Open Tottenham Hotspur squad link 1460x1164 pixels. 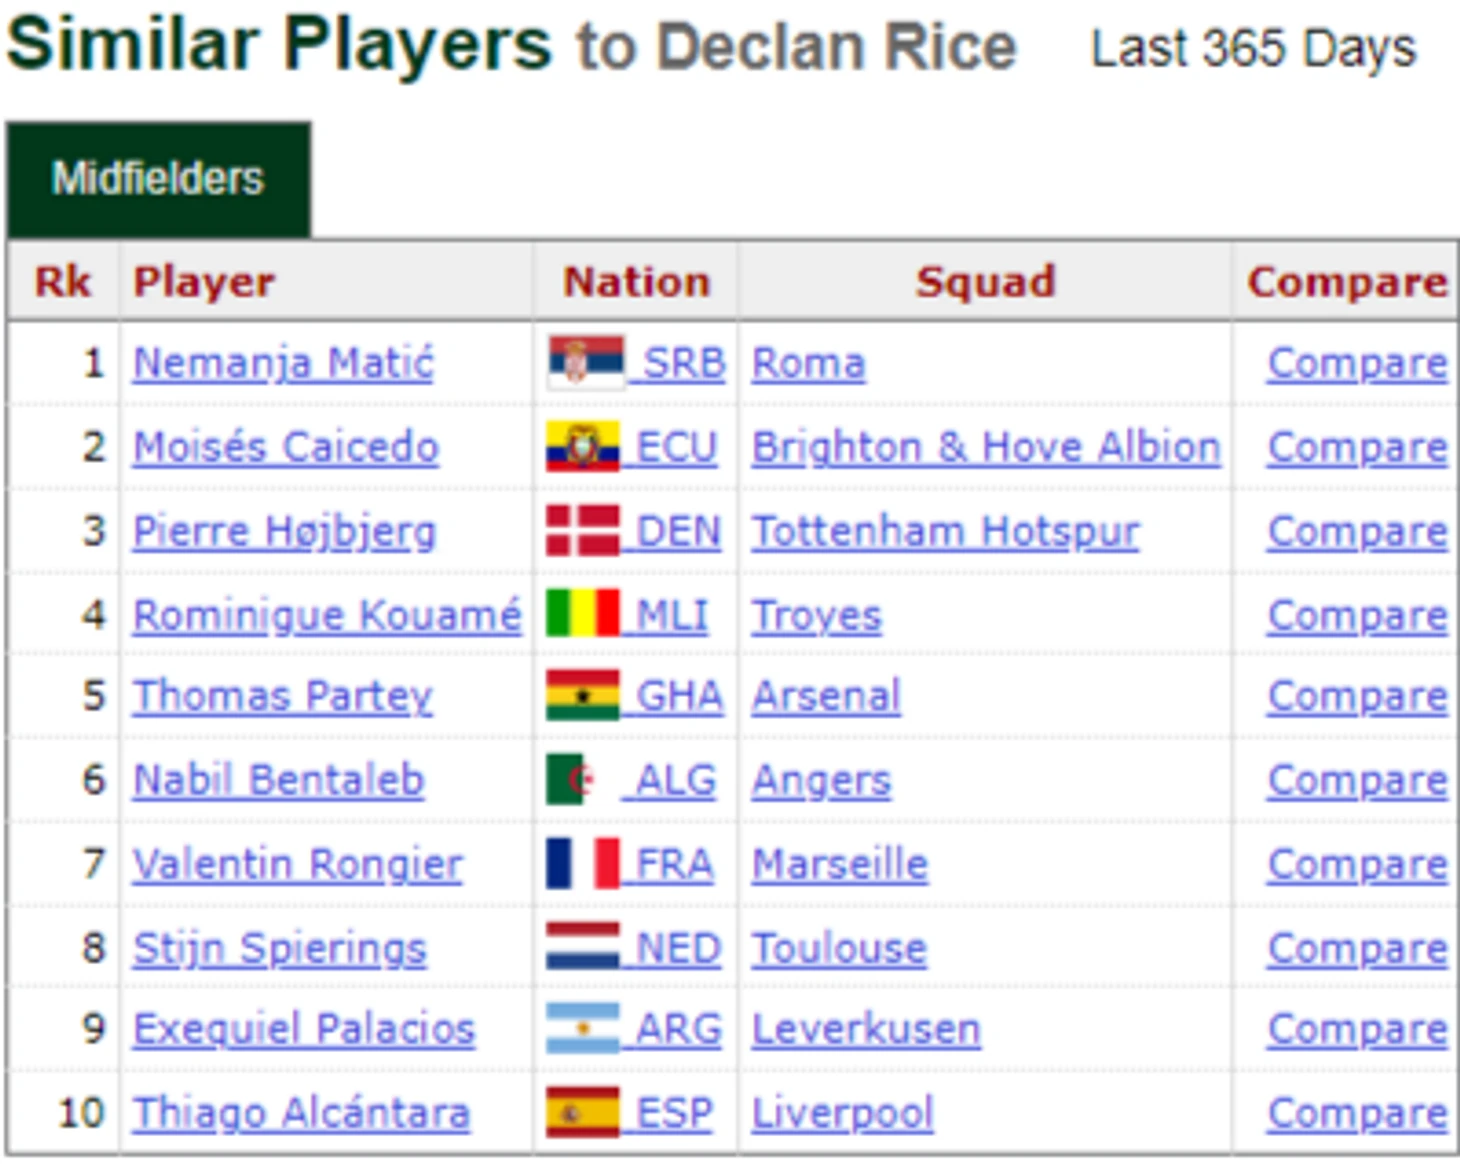(945, 531)
